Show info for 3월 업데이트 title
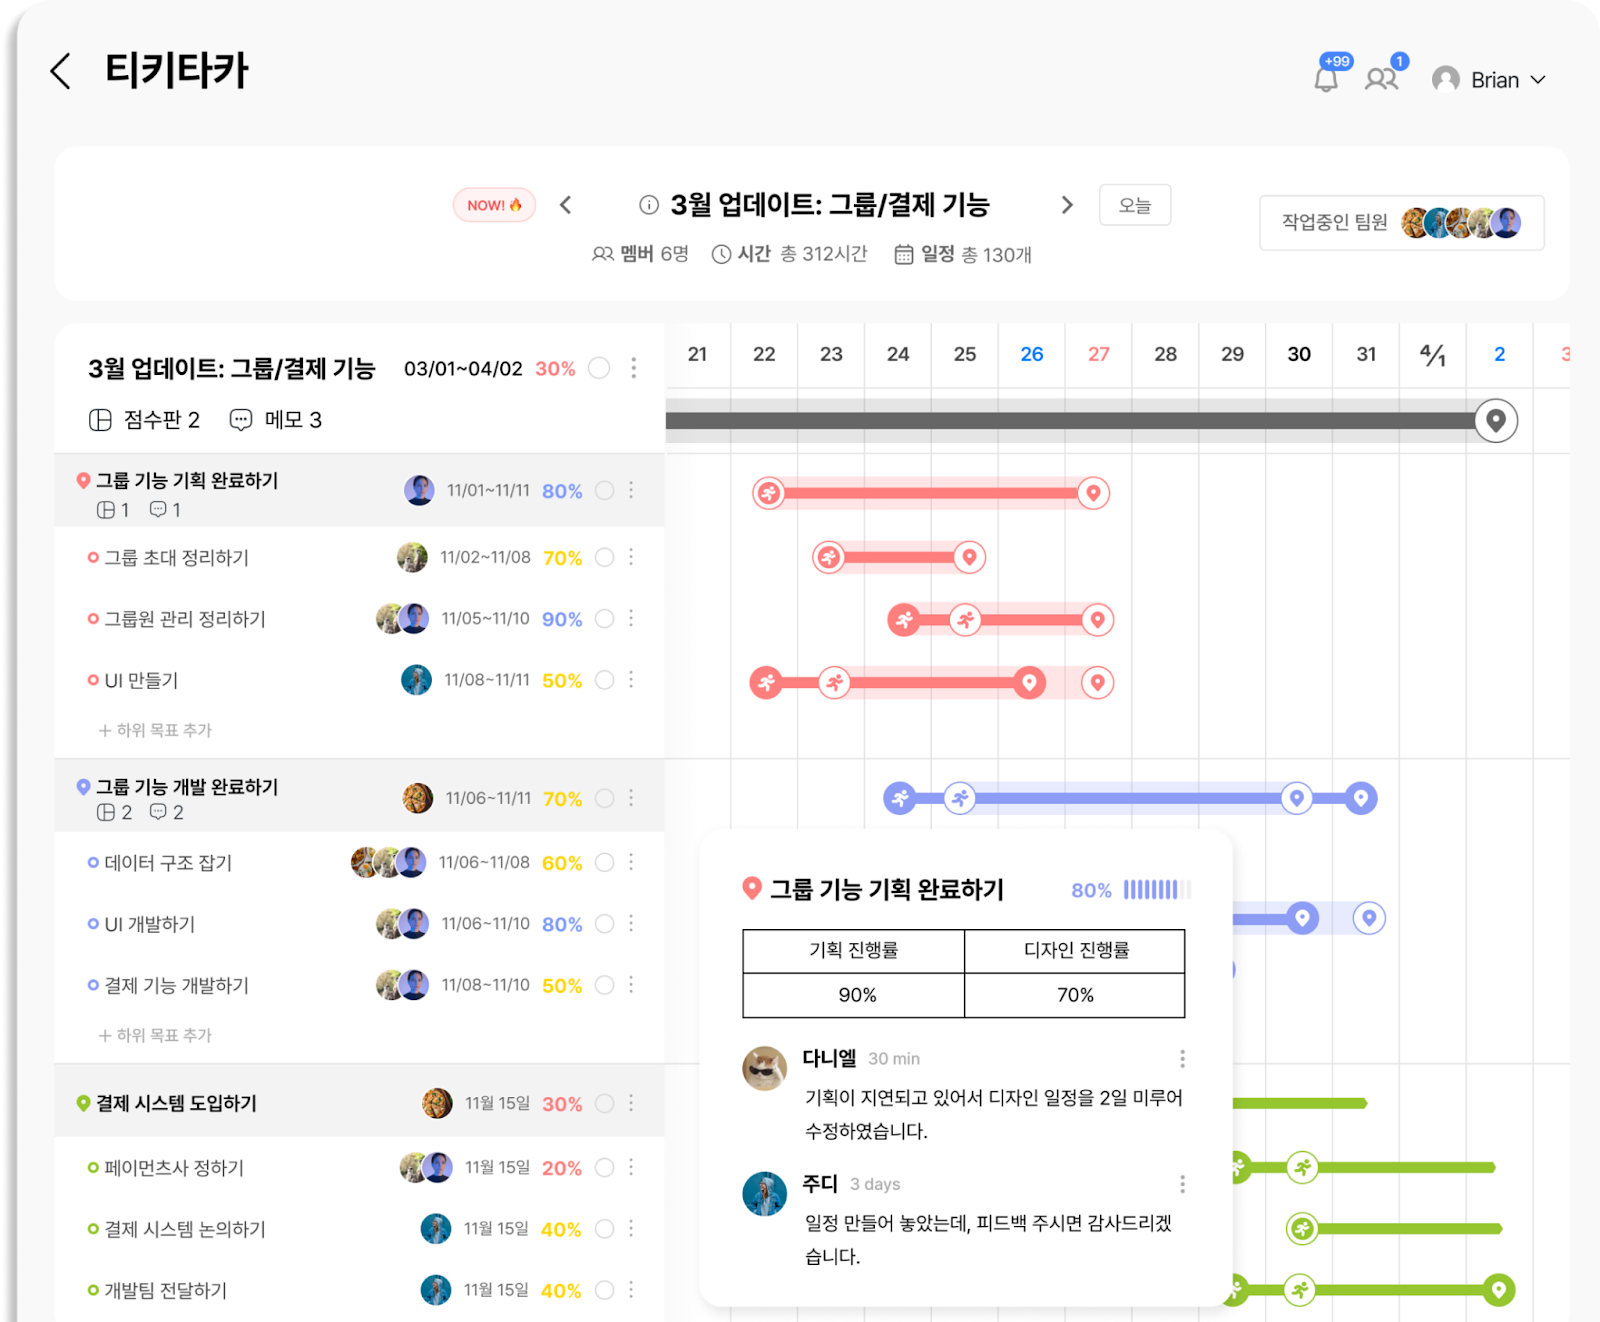This screenshot has height=1322, width=1600. click(649, 205)
